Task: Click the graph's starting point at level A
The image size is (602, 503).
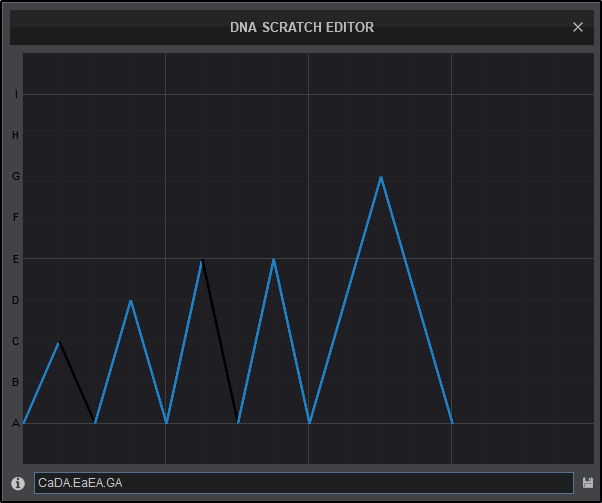Action: (x=24, y=423)
